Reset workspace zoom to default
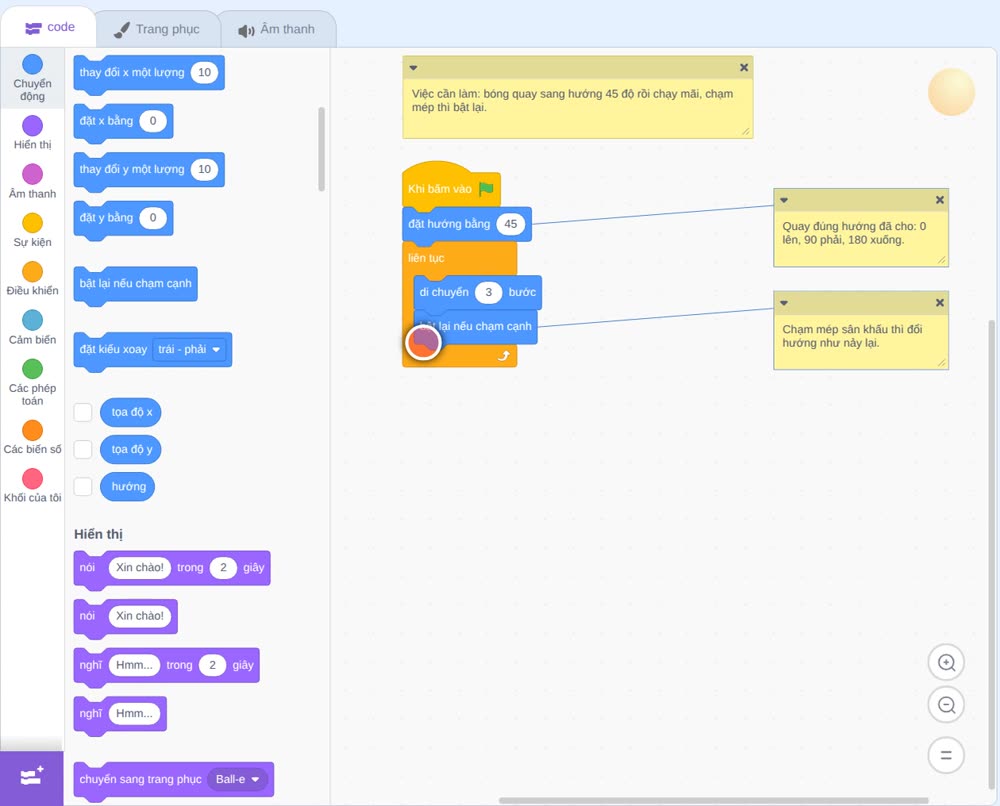This screenshot has width=1000, height=806. 946,755
